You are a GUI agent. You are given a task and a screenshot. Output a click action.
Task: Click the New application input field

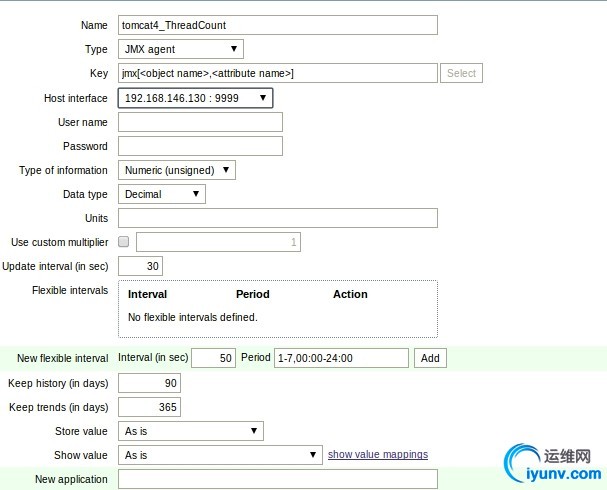click(278, 479)
